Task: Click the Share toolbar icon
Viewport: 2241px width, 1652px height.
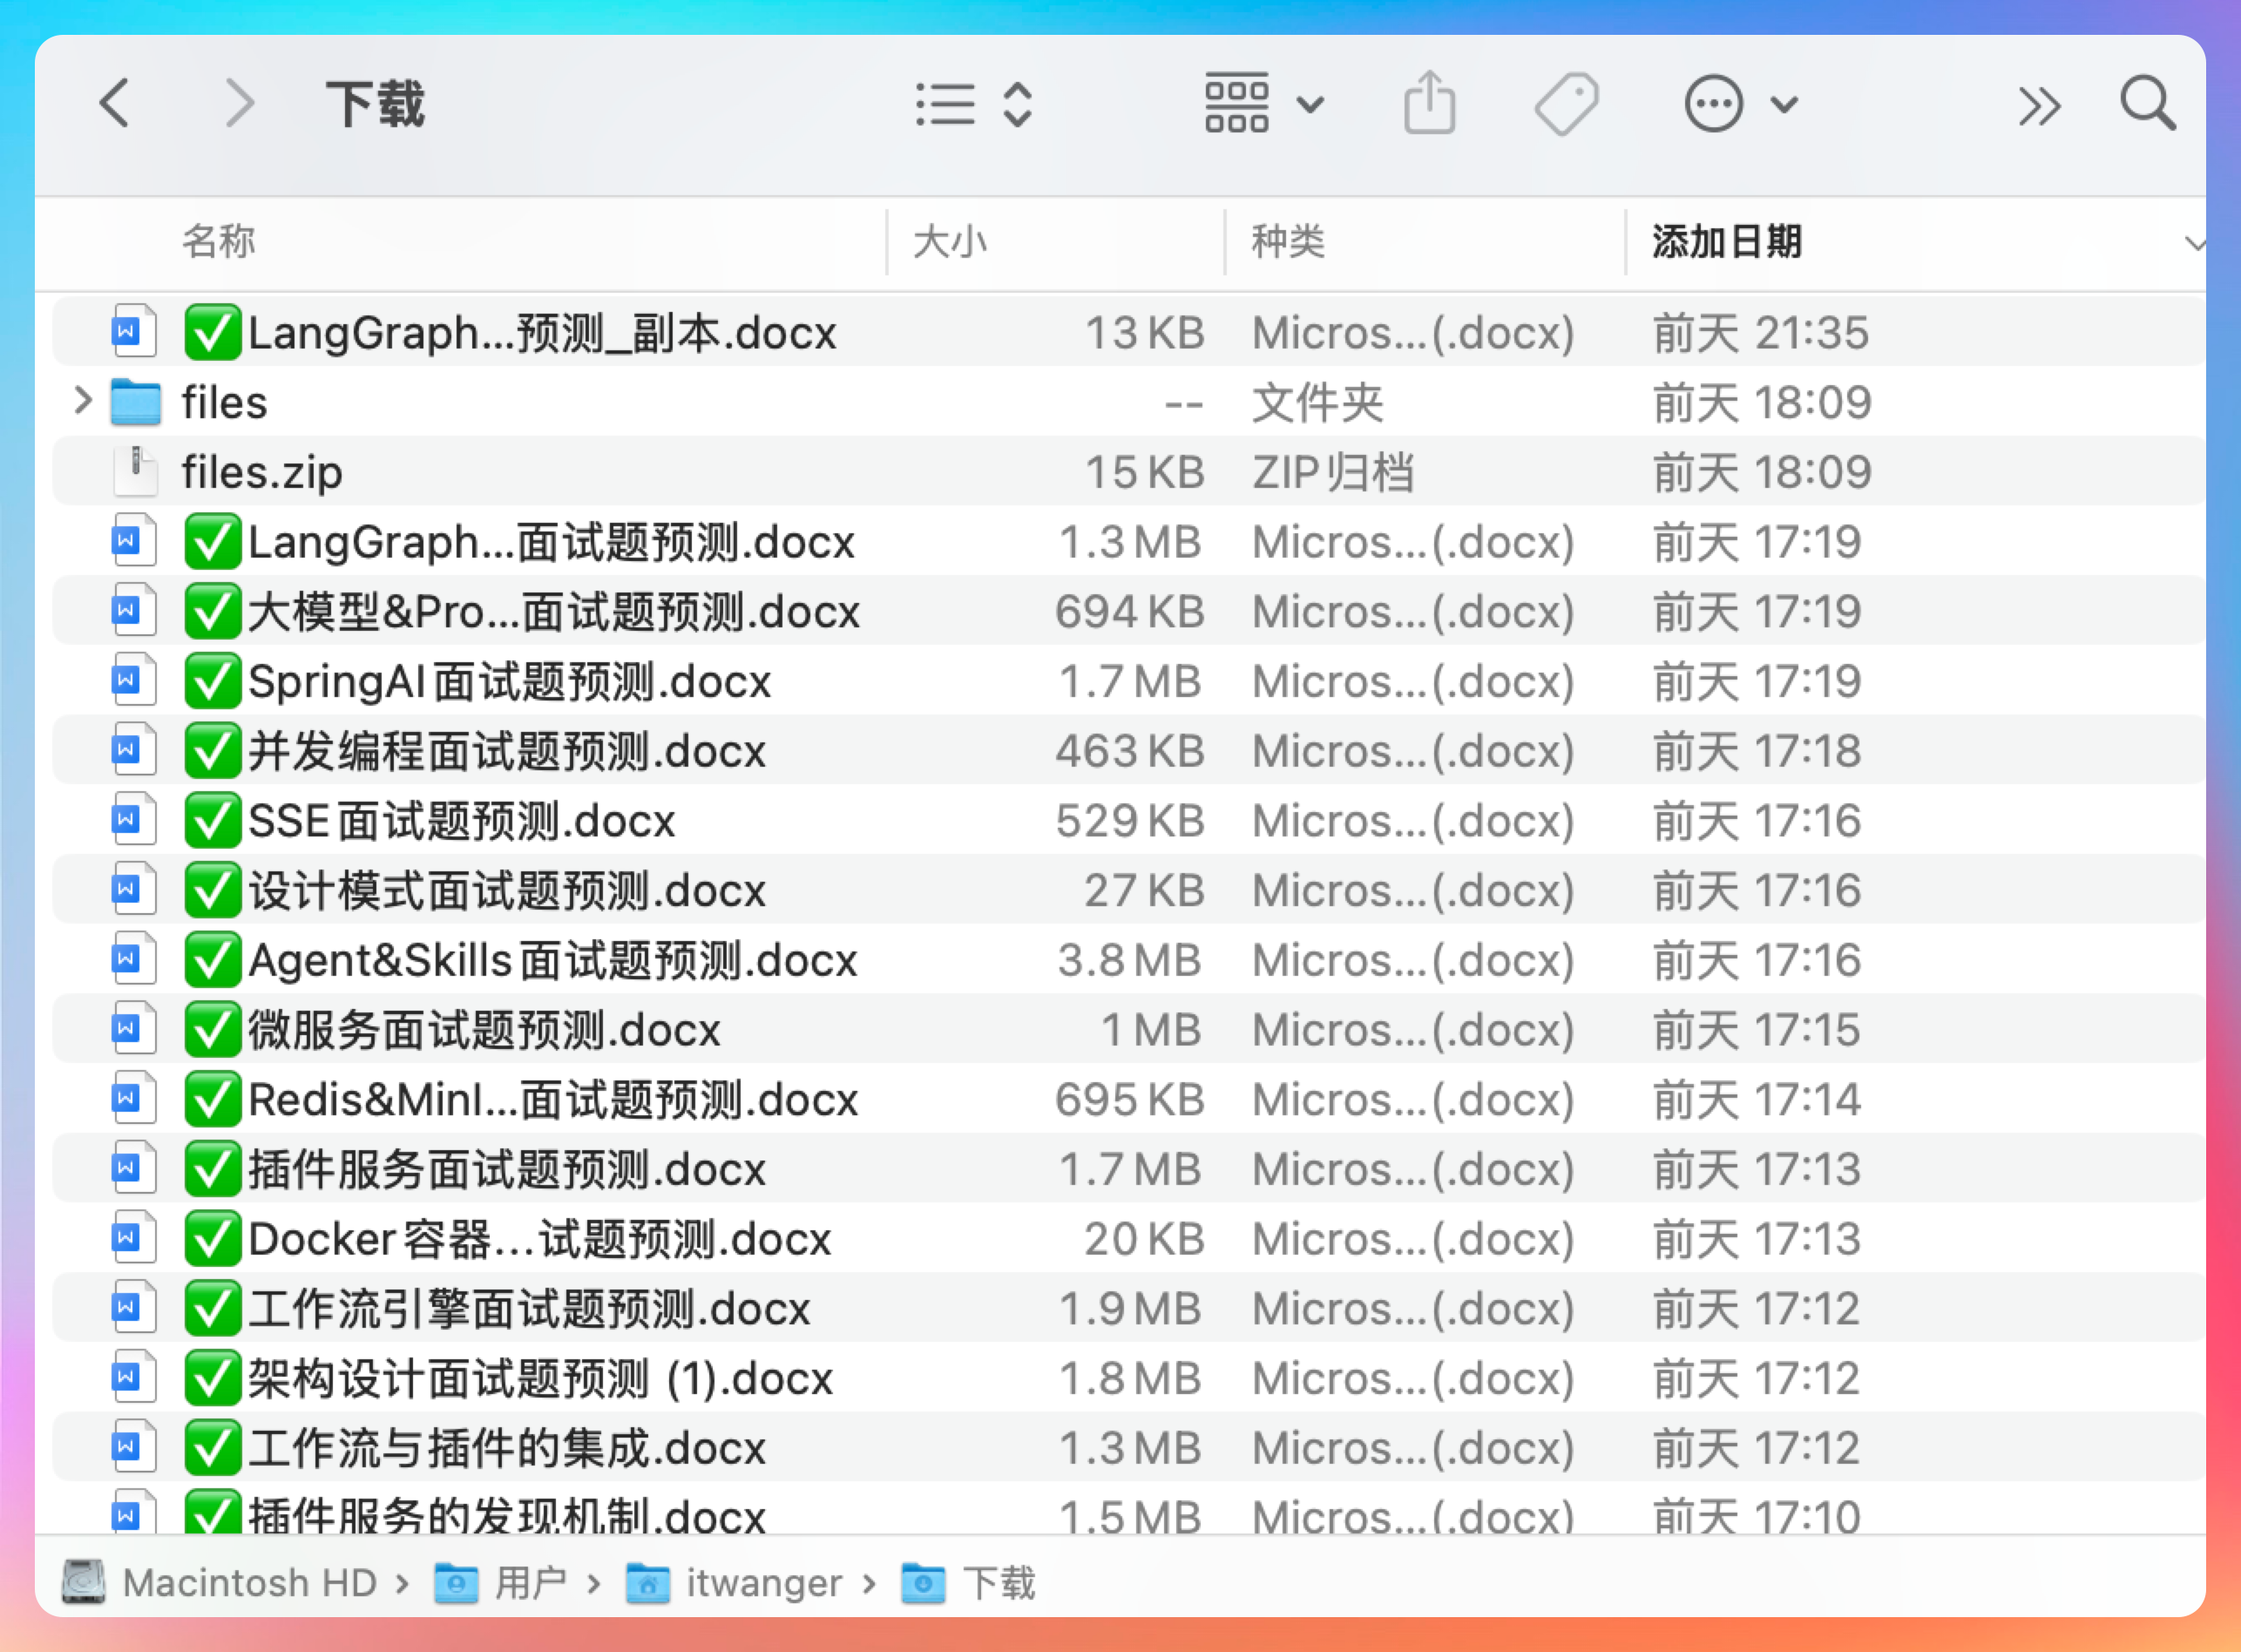Action: [1429, 104]
